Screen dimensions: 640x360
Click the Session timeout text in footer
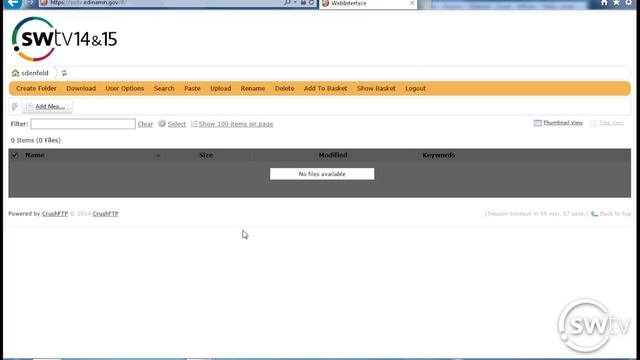click(x=536, y=213)
